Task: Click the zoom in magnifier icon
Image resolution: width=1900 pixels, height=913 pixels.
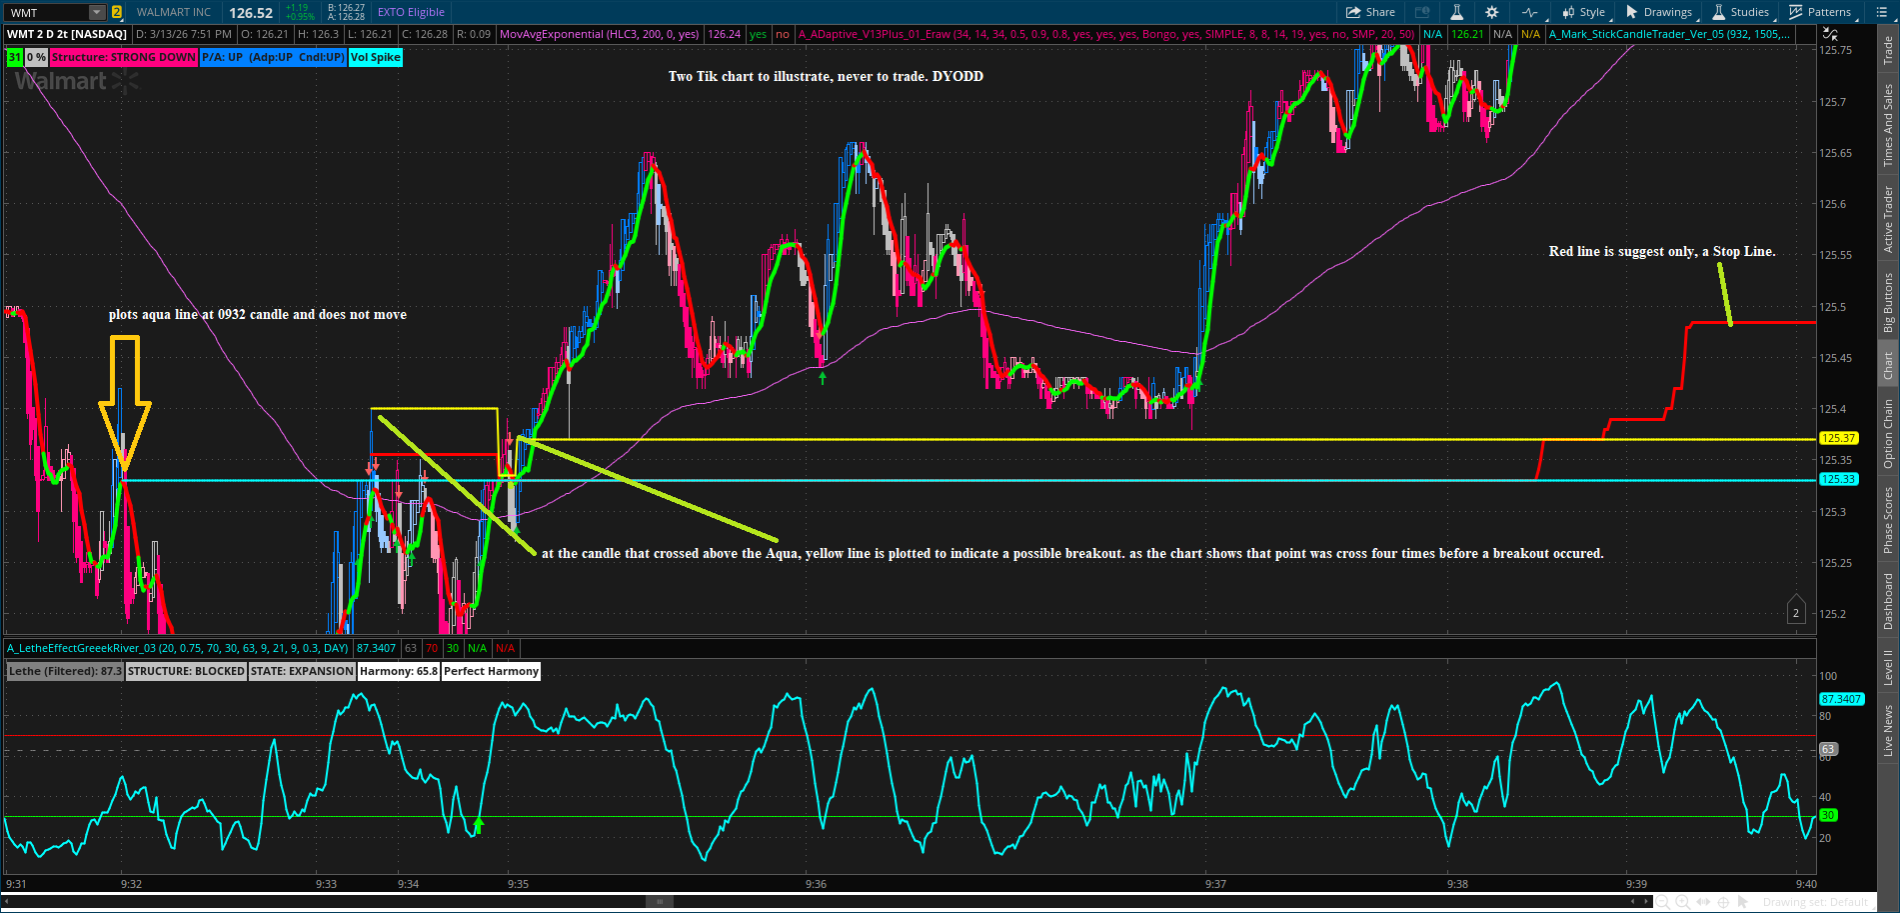Action: point(1685,902)
